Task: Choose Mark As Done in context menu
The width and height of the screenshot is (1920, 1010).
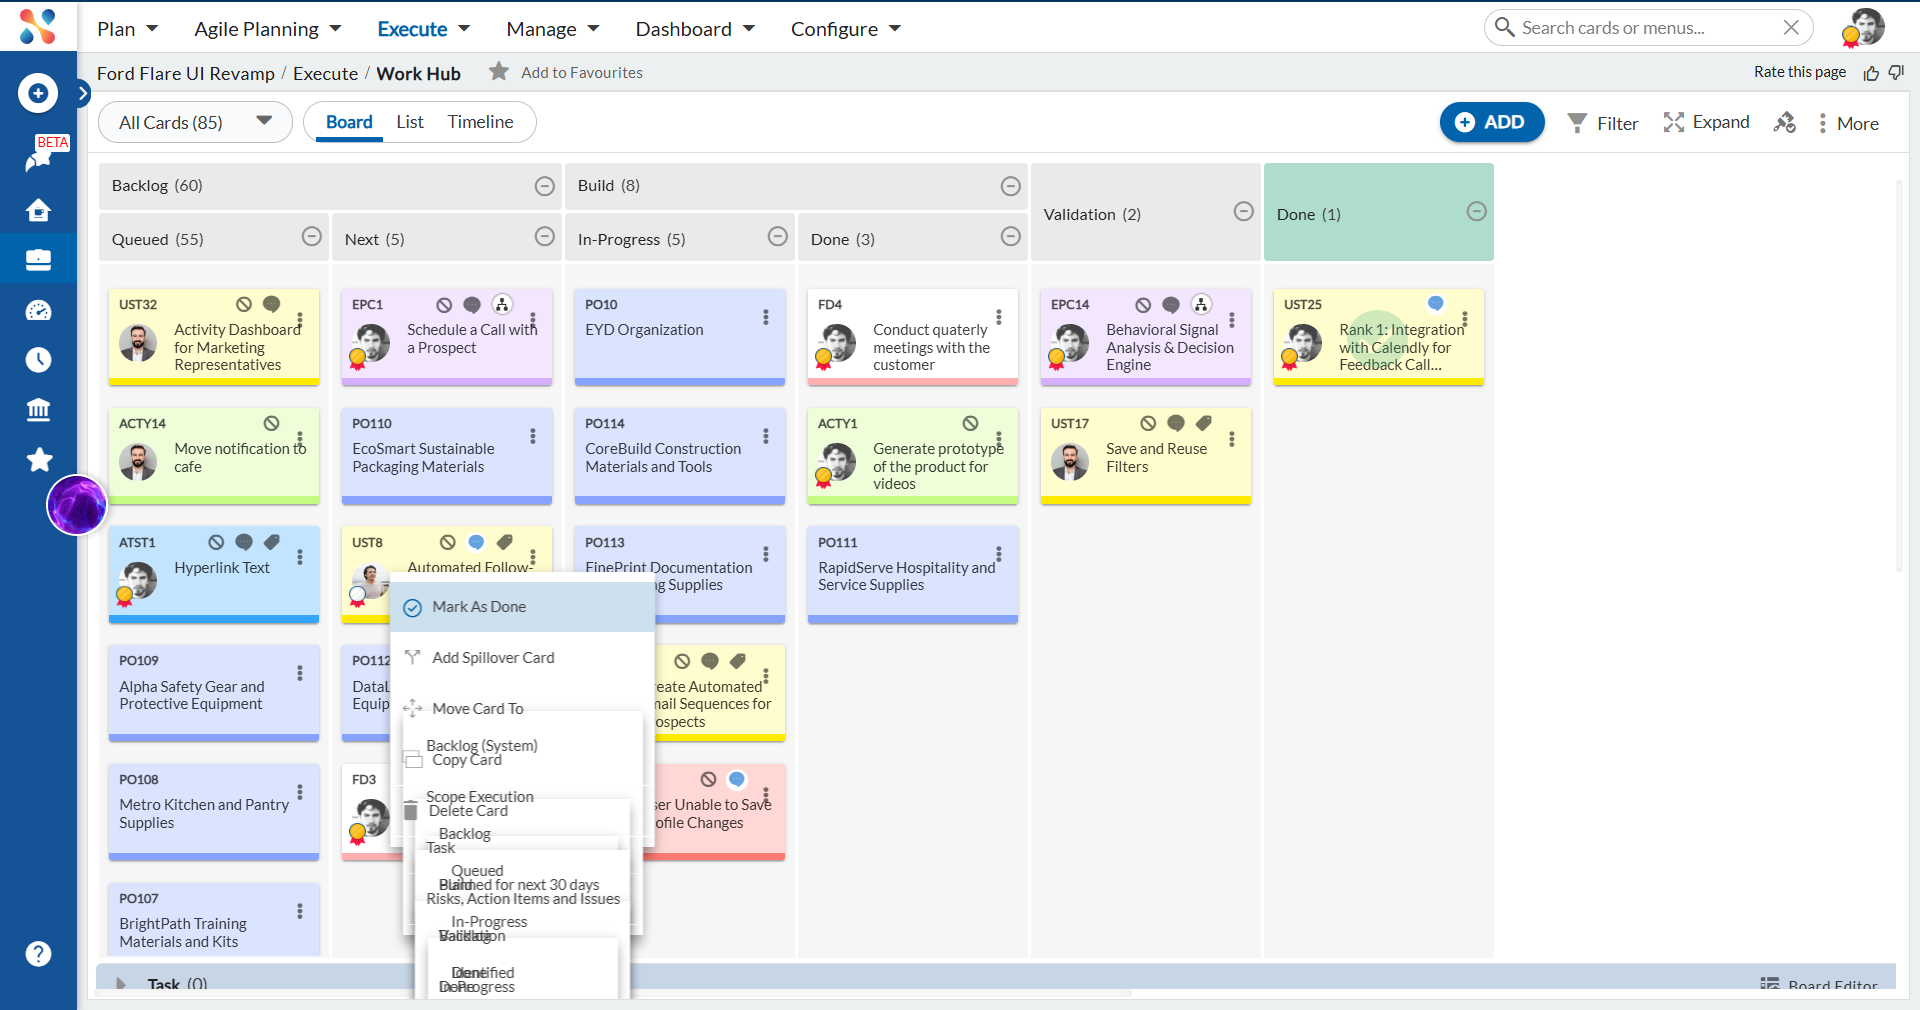Action: point(522,607)
